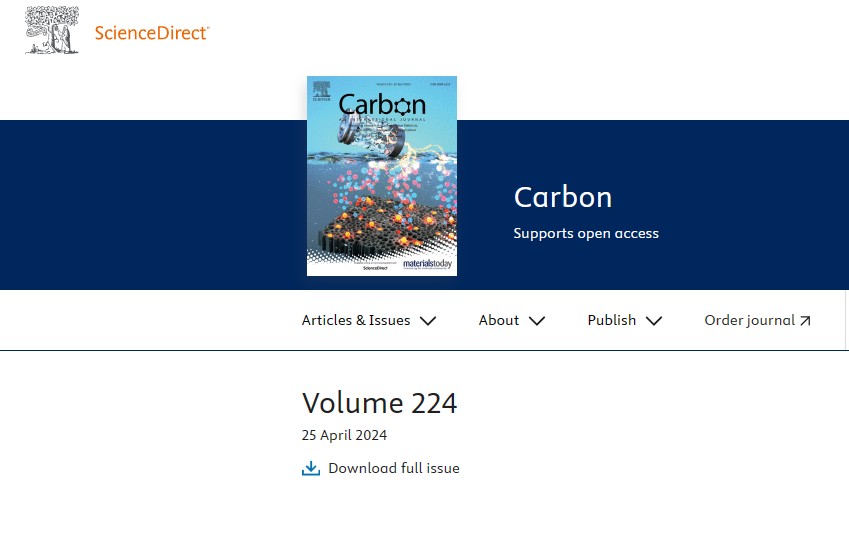Image resolution: width=849 pixels, height=542 pixels.
Task: Click the materialstoday logo on cover
Action: point(427,264)
